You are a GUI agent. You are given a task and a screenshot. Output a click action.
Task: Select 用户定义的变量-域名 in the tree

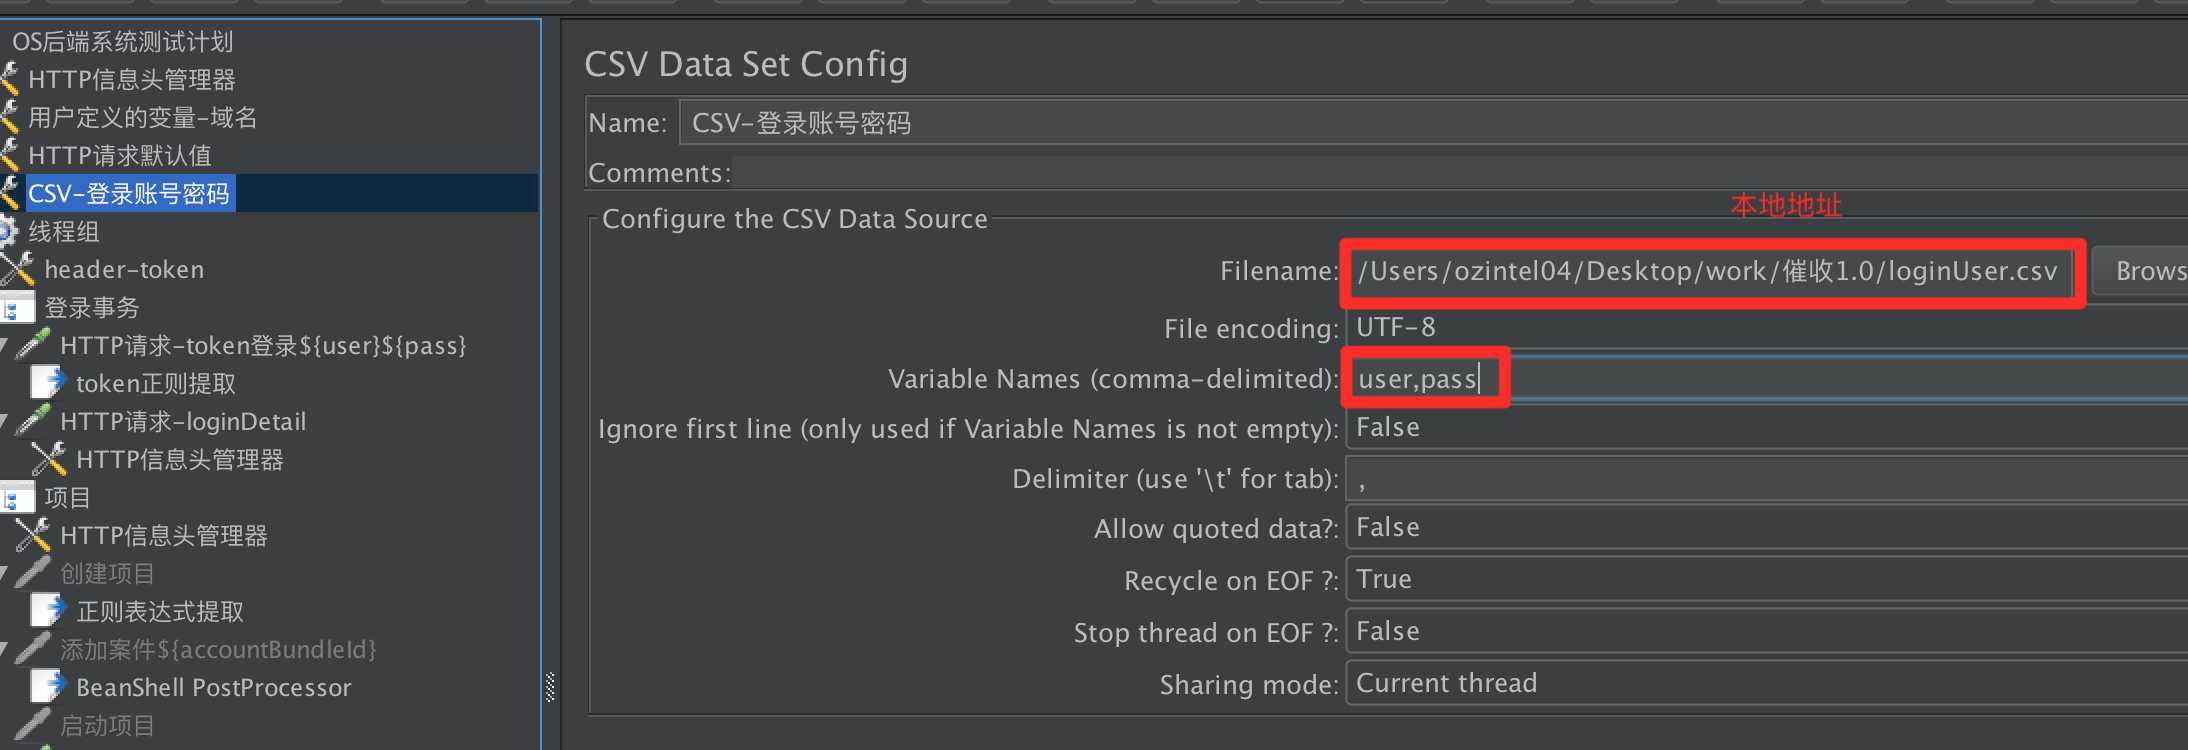pyautogui.click(x=142, y=117)
